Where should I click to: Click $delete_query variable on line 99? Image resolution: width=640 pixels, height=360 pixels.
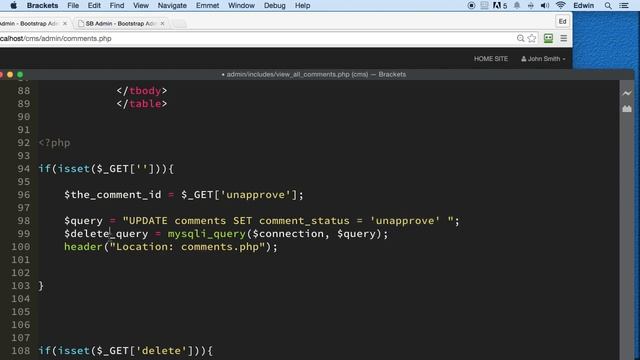(x=106, y=234)
